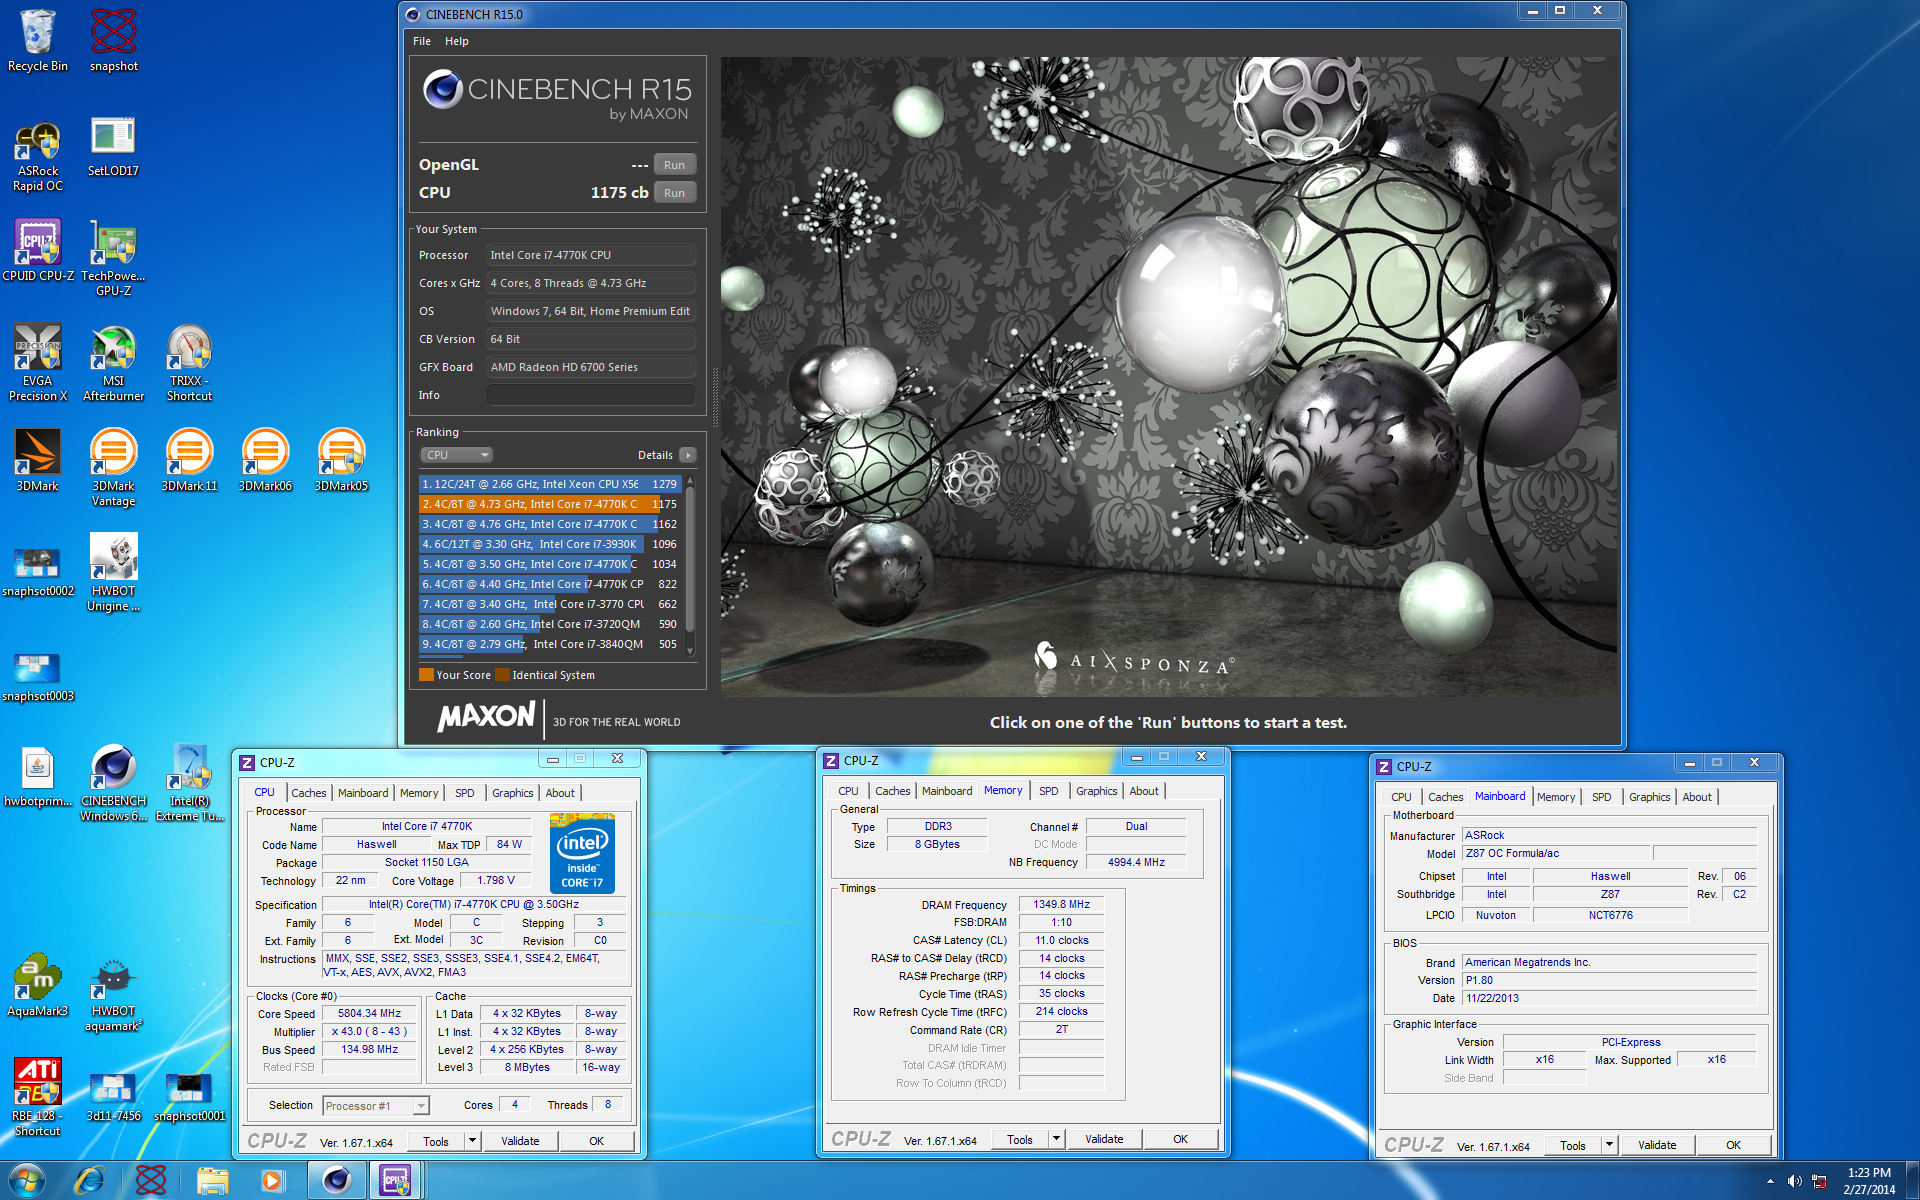Click the Cinebench taskbar button
1920x1200 pixels.
pyautogui.click(x=336, y=1181)
